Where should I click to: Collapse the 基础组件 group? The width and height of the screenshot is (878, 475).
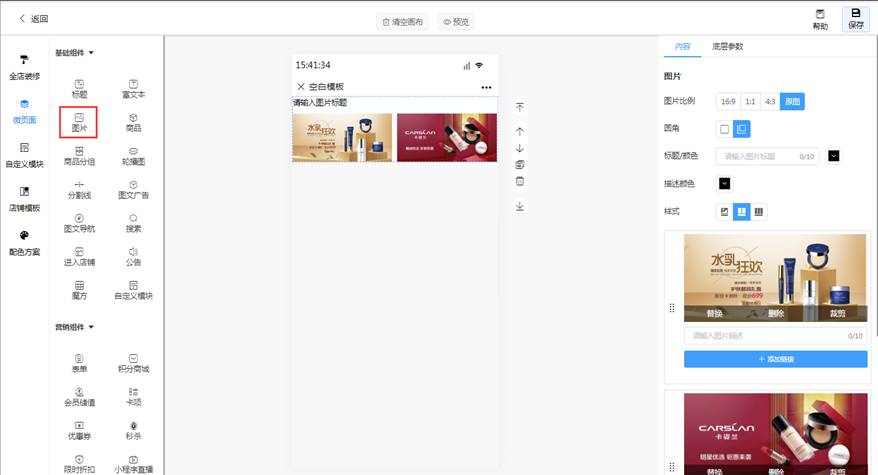click(74, 53)
